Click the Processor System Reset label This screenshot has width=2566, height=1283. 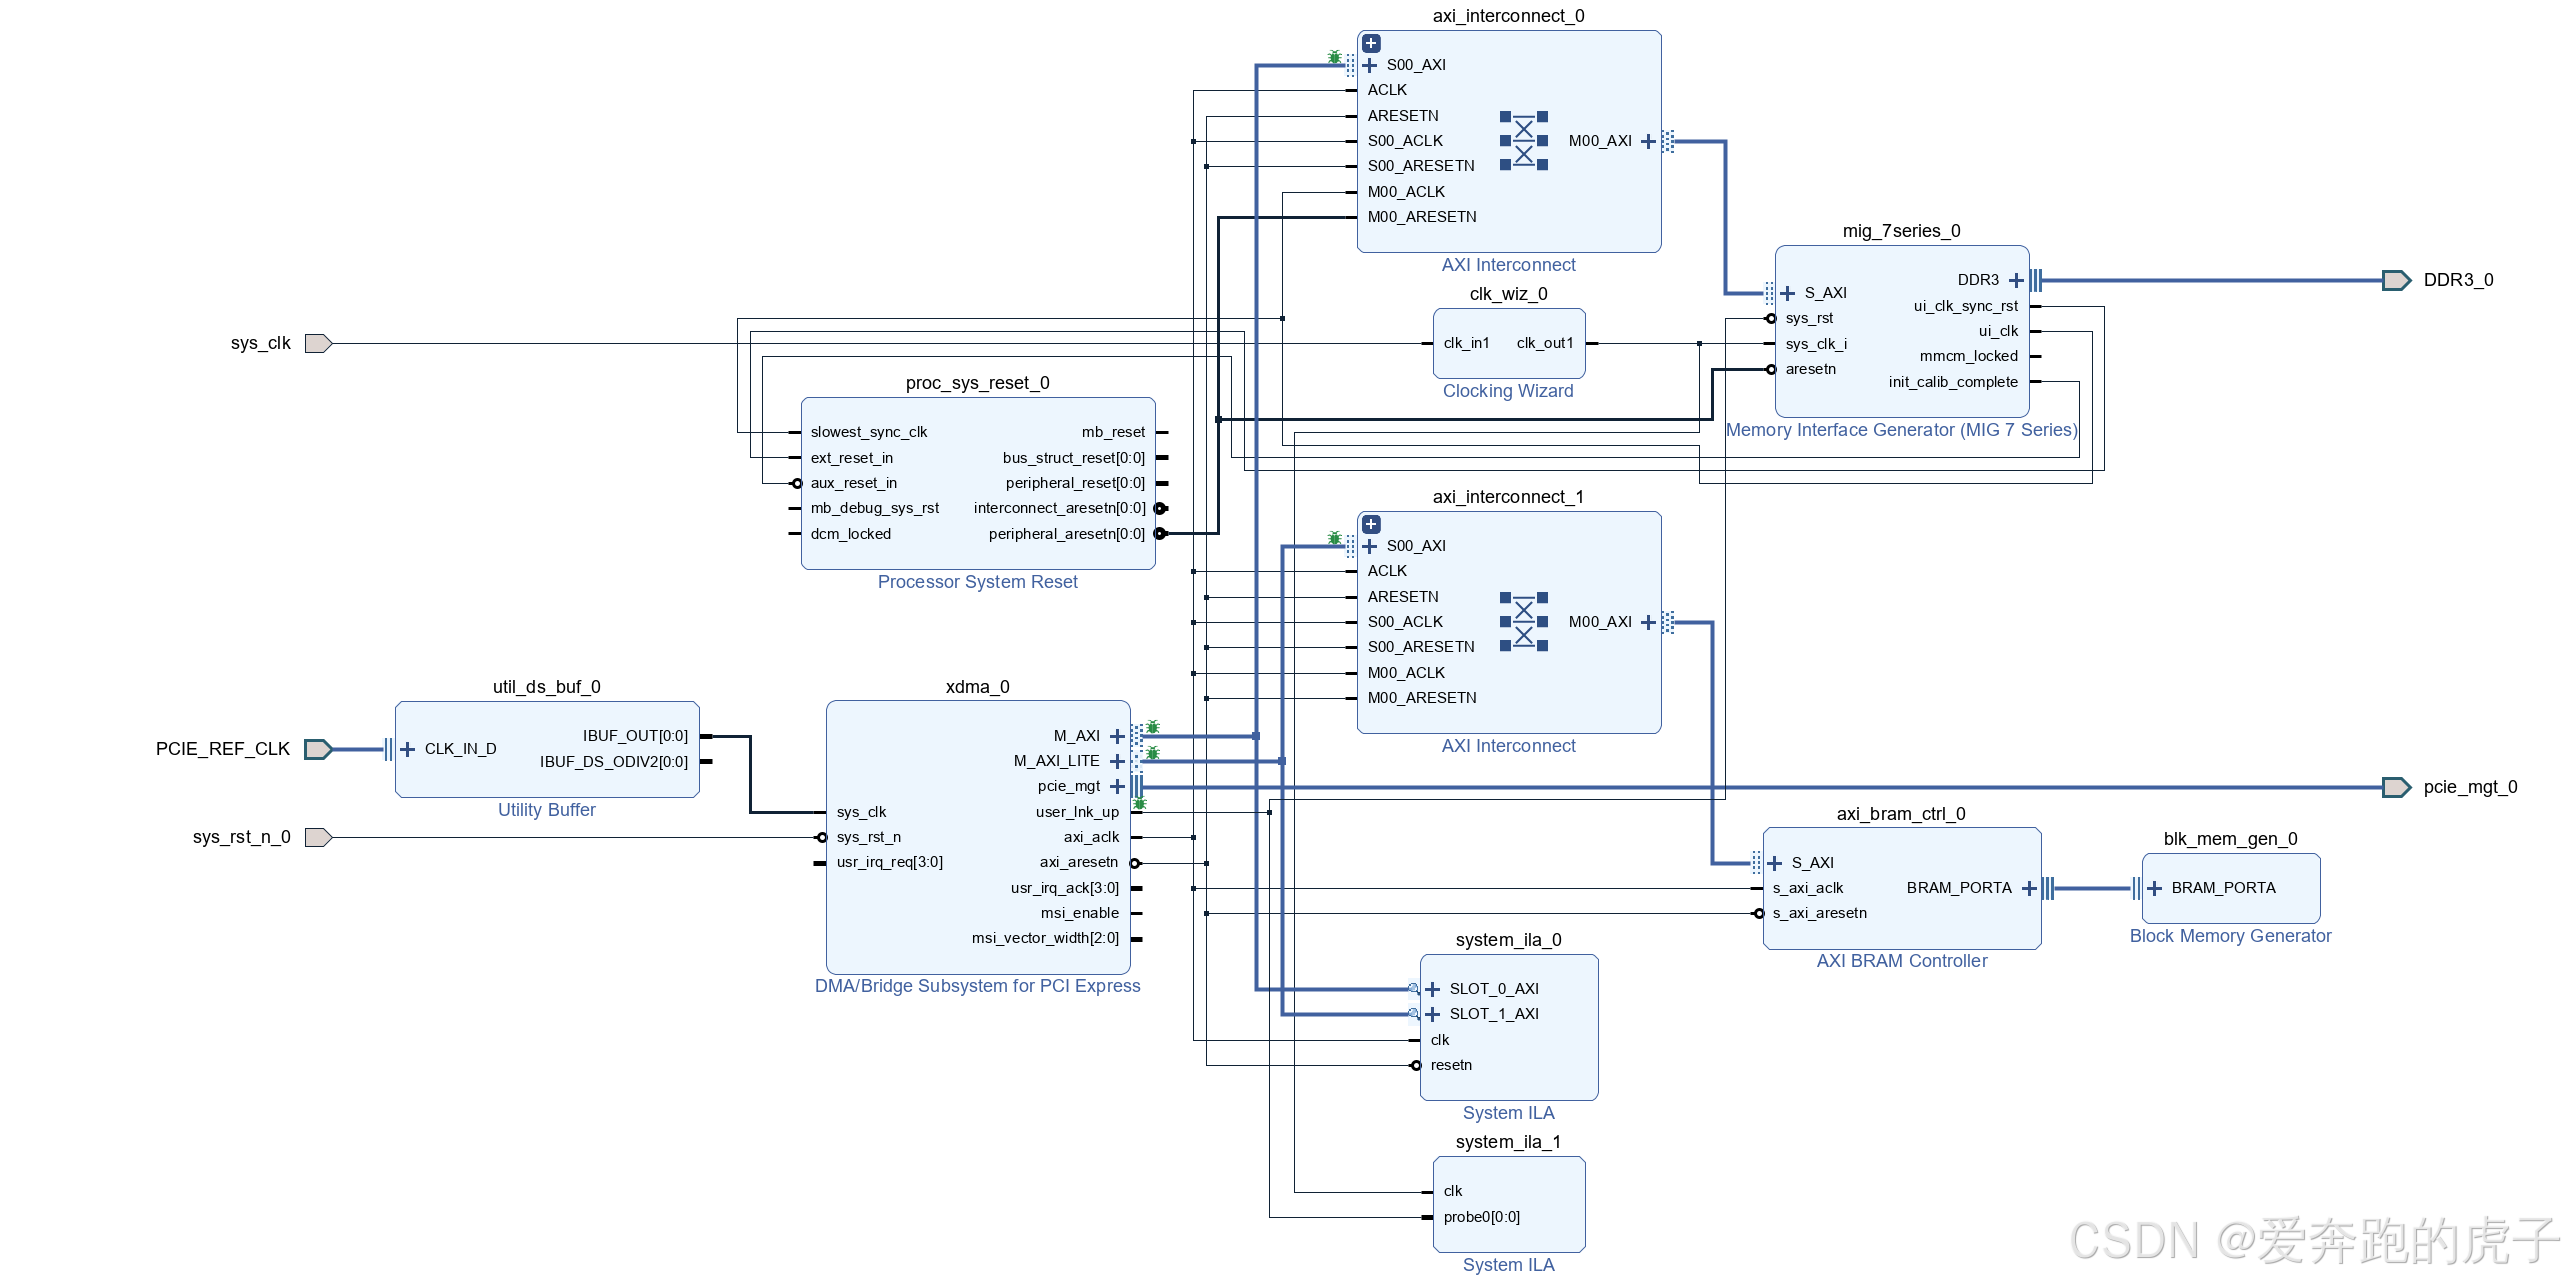click(x=977, y=583)
